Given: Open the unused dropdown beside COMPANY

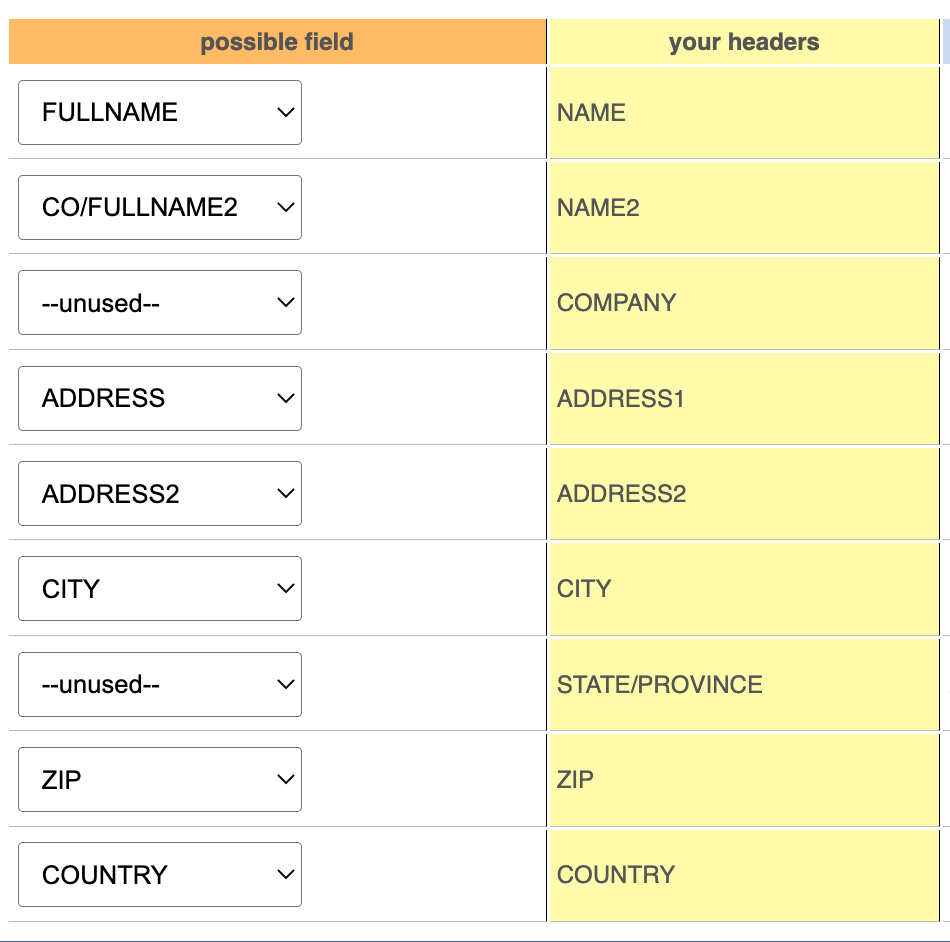Looking at the screenshot, I should pyautogui.click(x=160, y=302).
